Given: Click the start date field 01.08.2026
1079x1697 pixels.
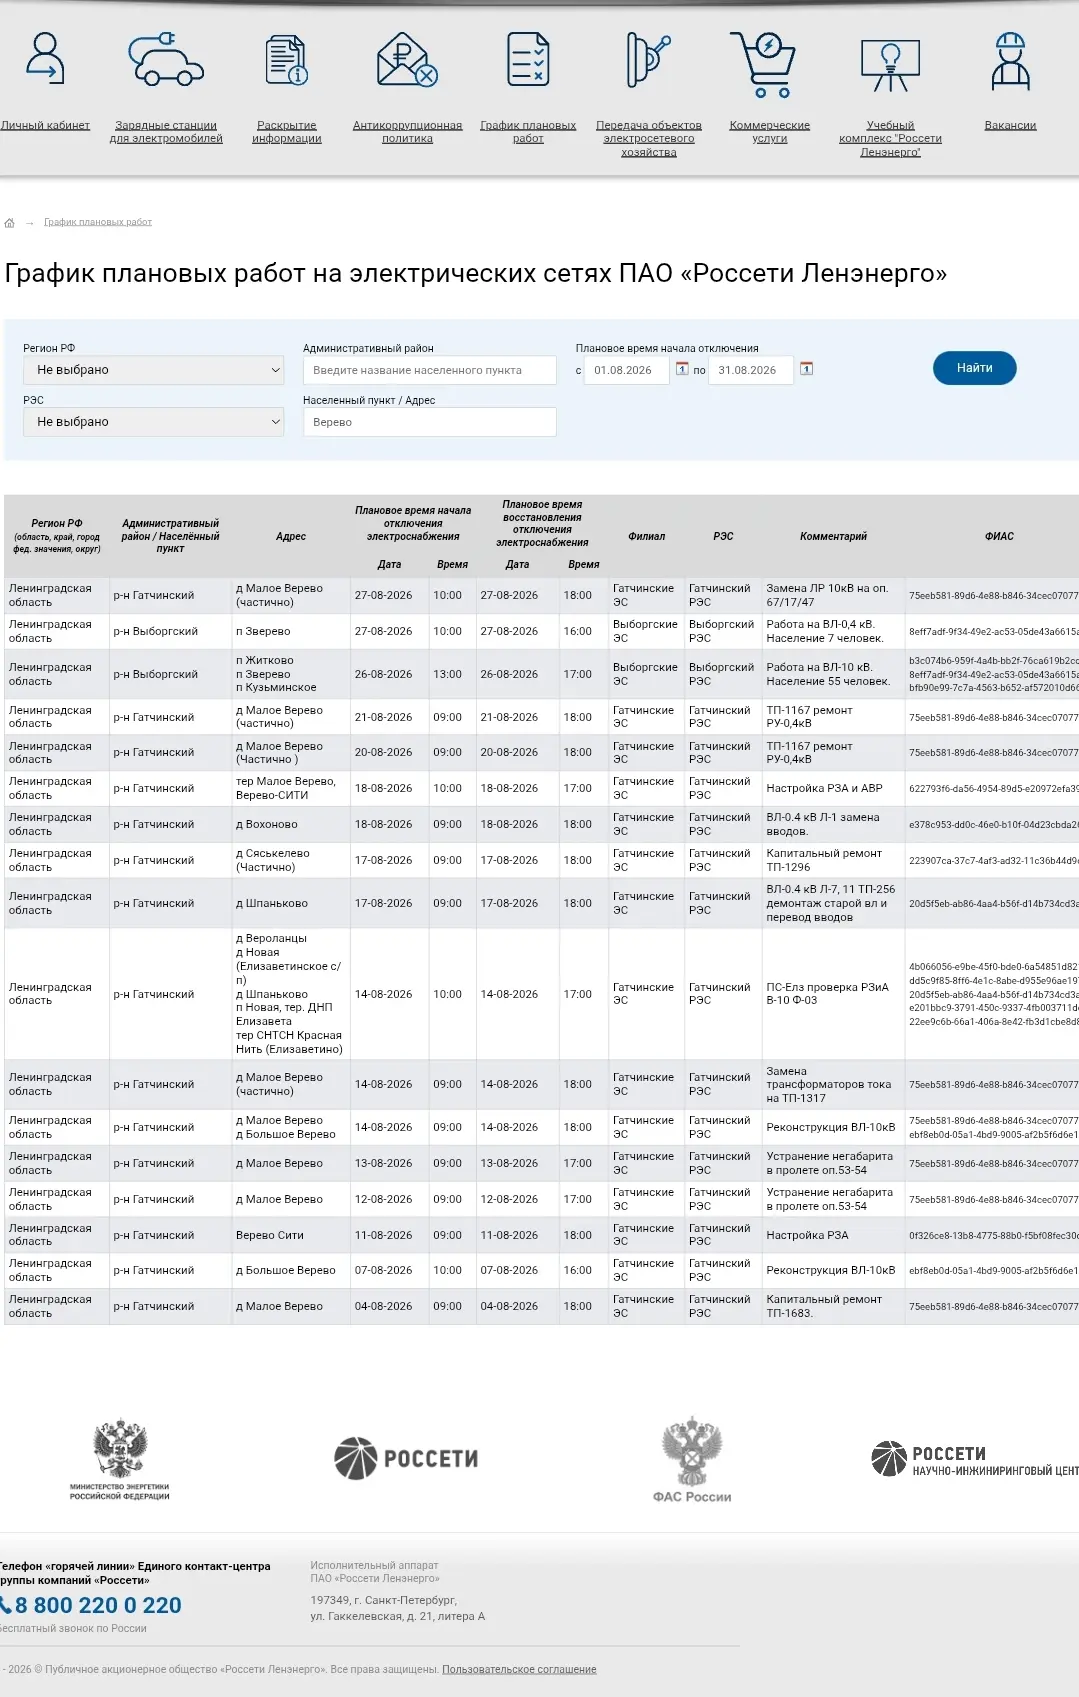Looking at the screenshot, I should click(x=626, y=370).
